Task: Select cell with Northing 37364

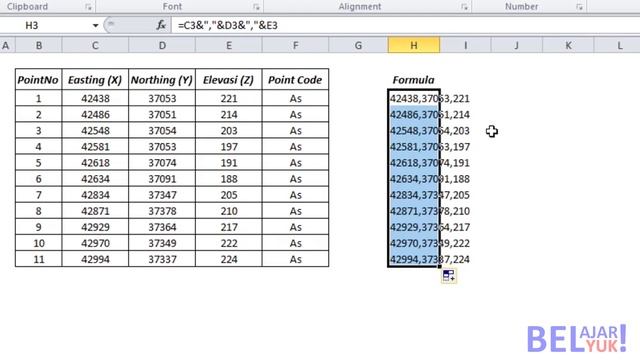Action: point(162,227)
